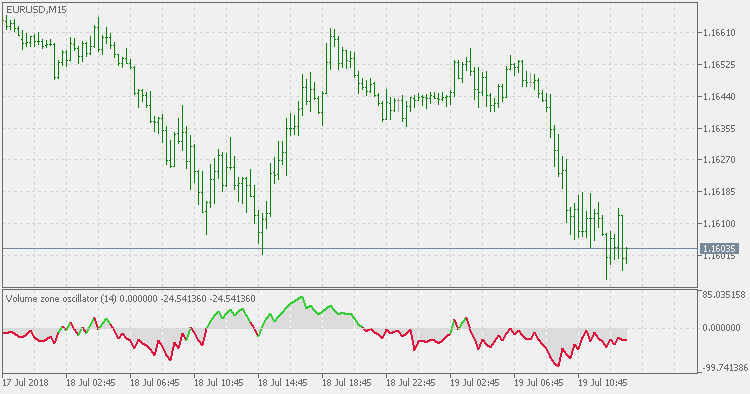Click the horizontal current price line

tap(350, 248)
